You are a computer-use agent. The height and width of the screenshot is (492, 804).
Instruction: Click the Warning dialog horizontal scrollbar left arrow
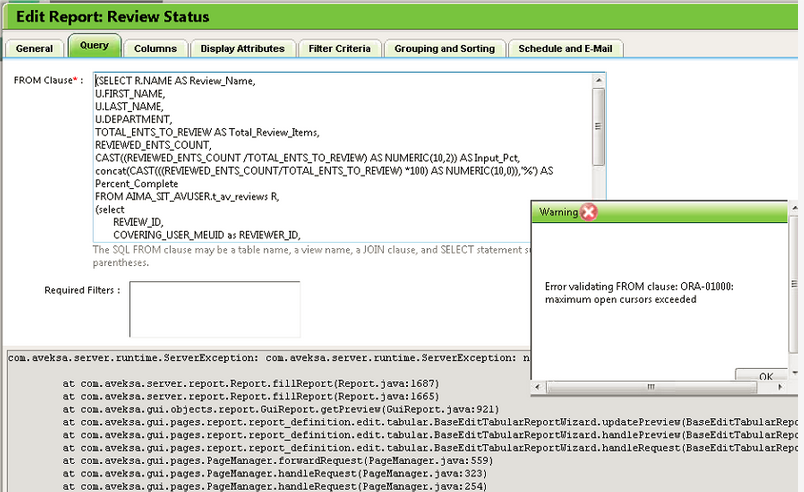click(538, 387)
